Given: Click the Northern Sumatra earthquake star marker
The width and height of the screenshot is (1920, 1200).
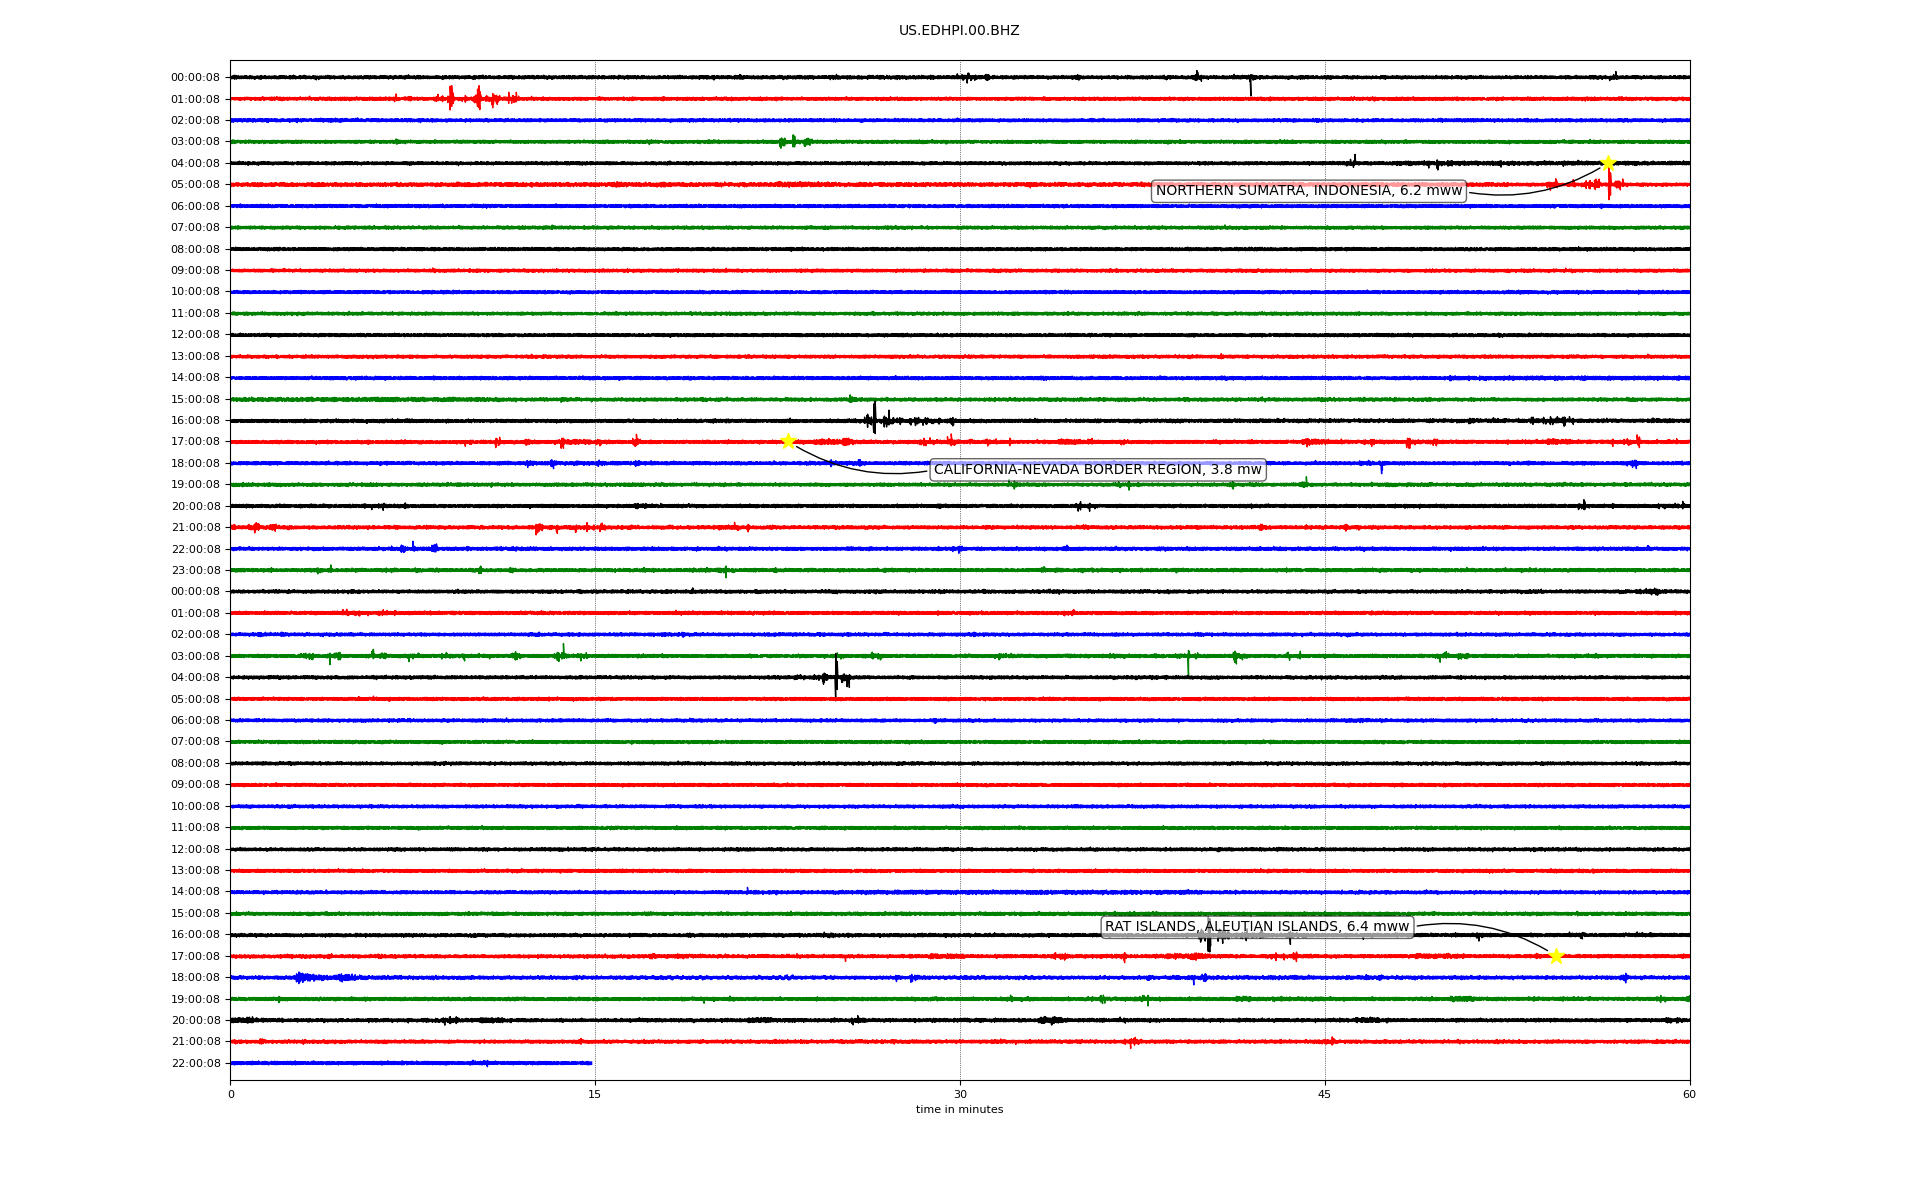Looking at the screenshot, I should click(1607, 163).
